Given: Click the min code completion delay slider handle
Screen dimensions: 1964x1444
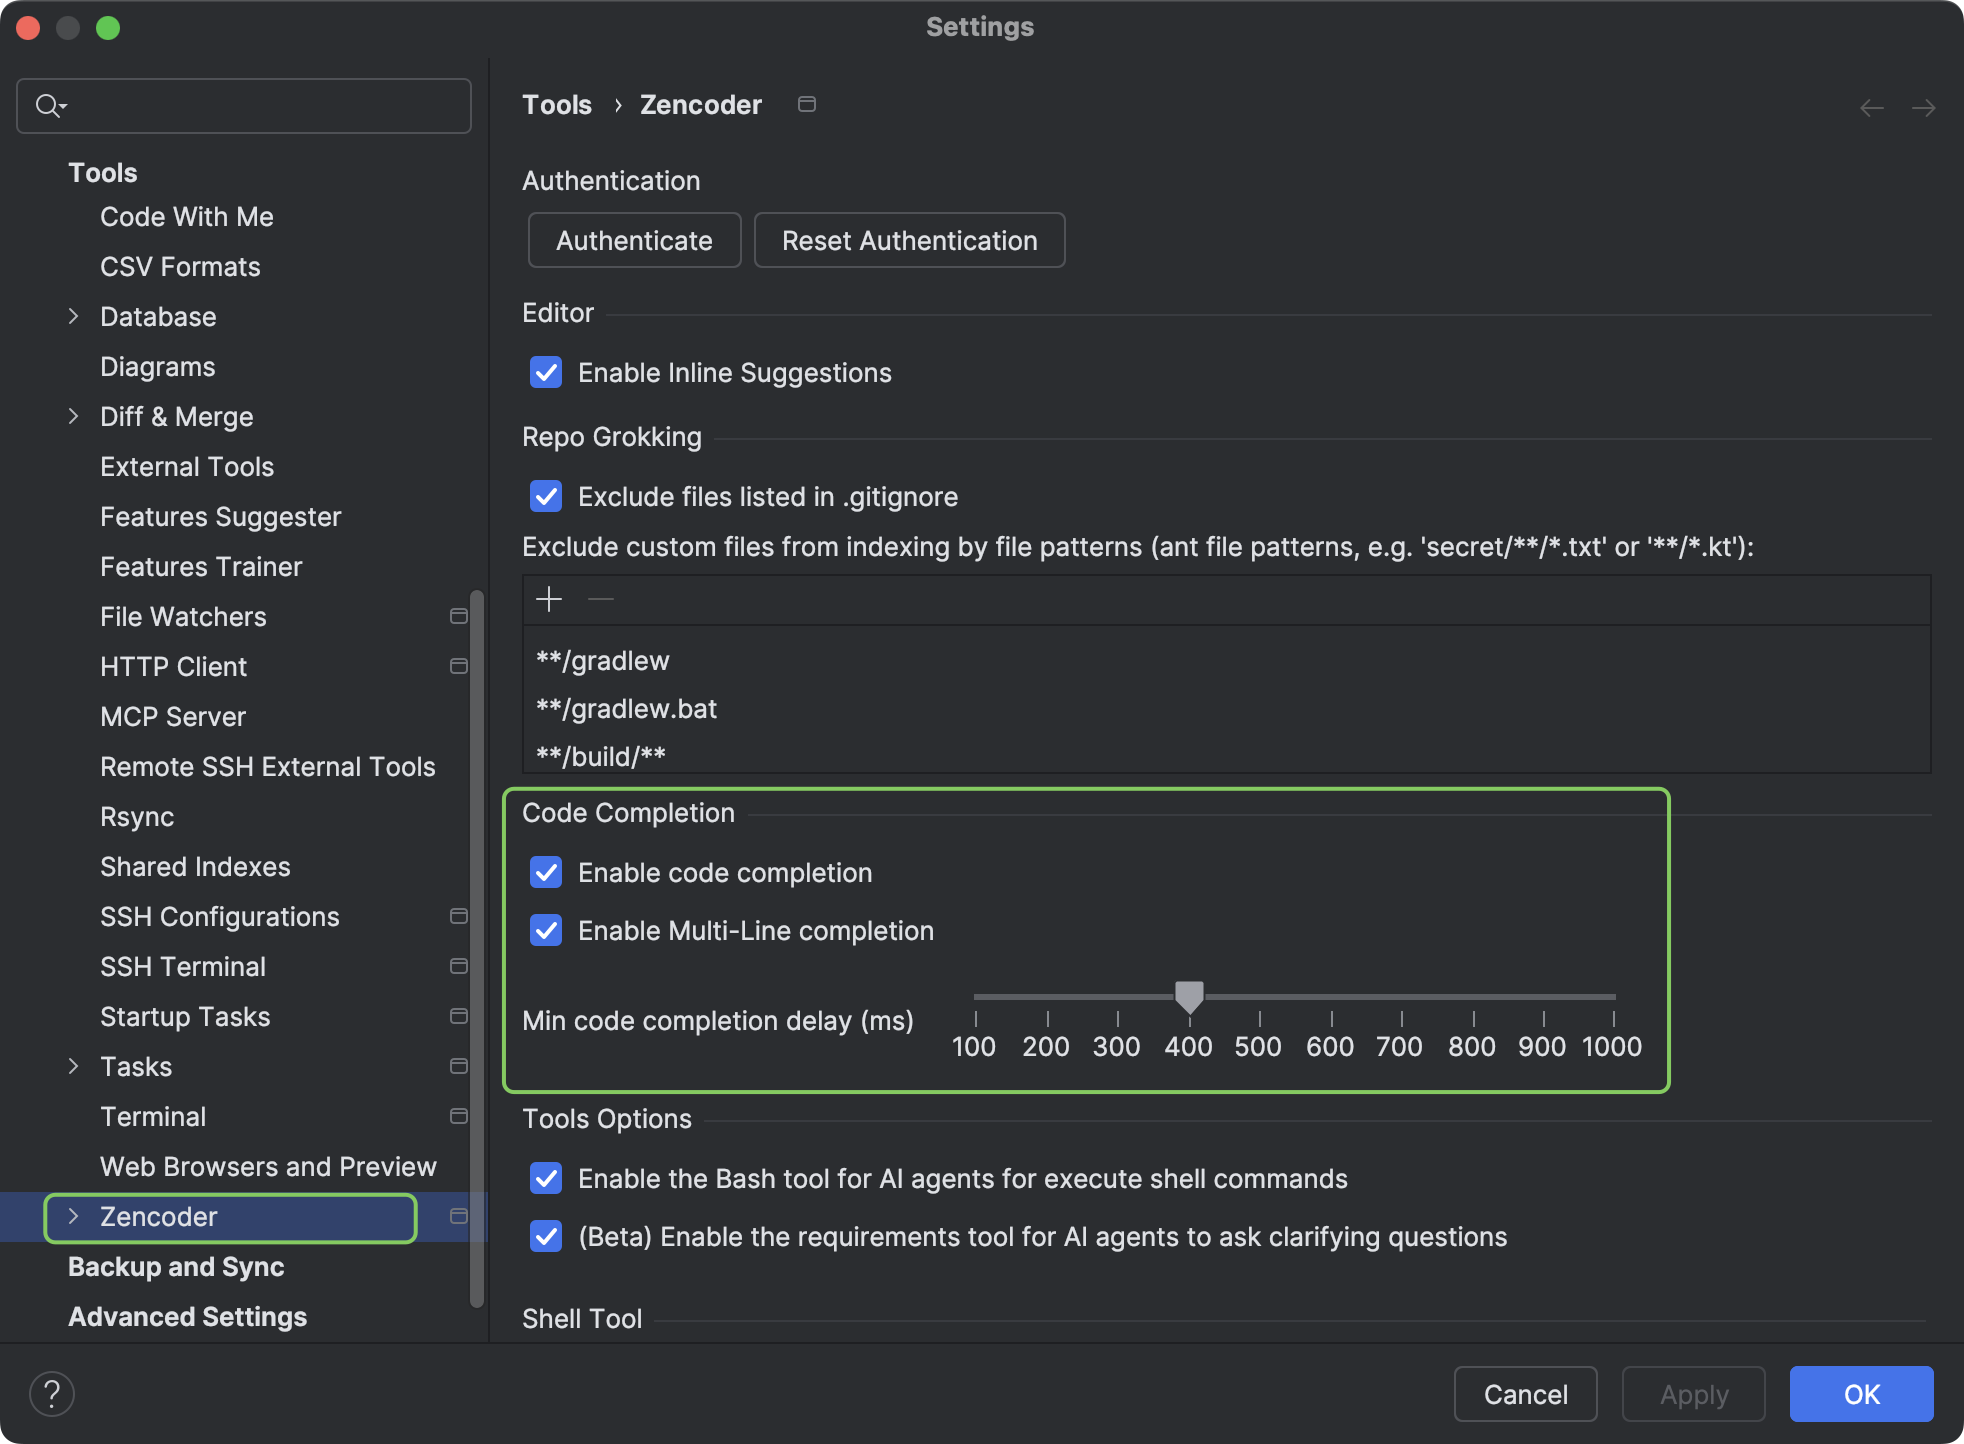Looking at the screenshot, I should (1189, 996).
